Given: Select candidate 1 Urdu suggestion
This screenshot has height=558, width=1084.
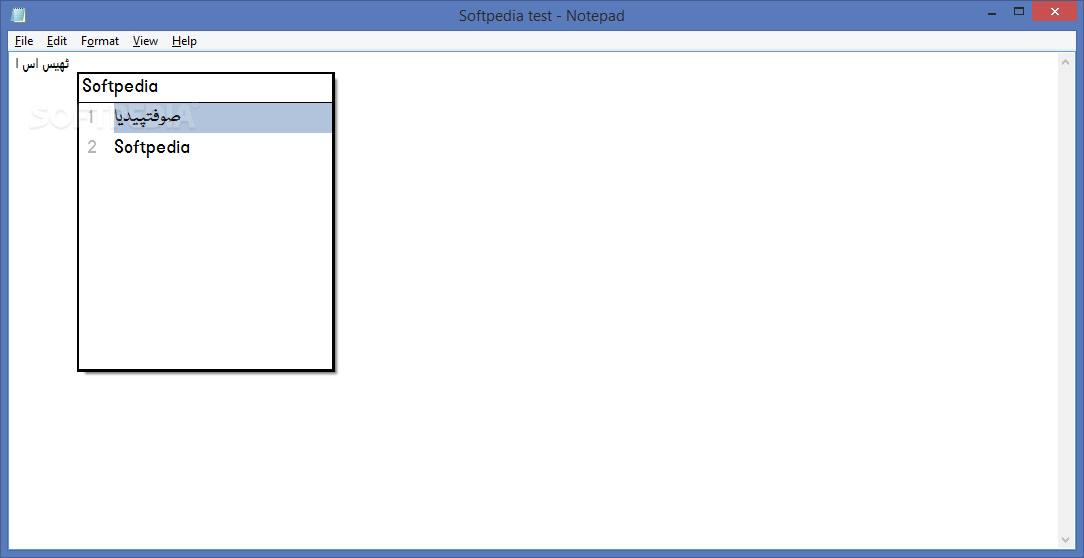Looking at the screenshot, I should click(205, 118).
